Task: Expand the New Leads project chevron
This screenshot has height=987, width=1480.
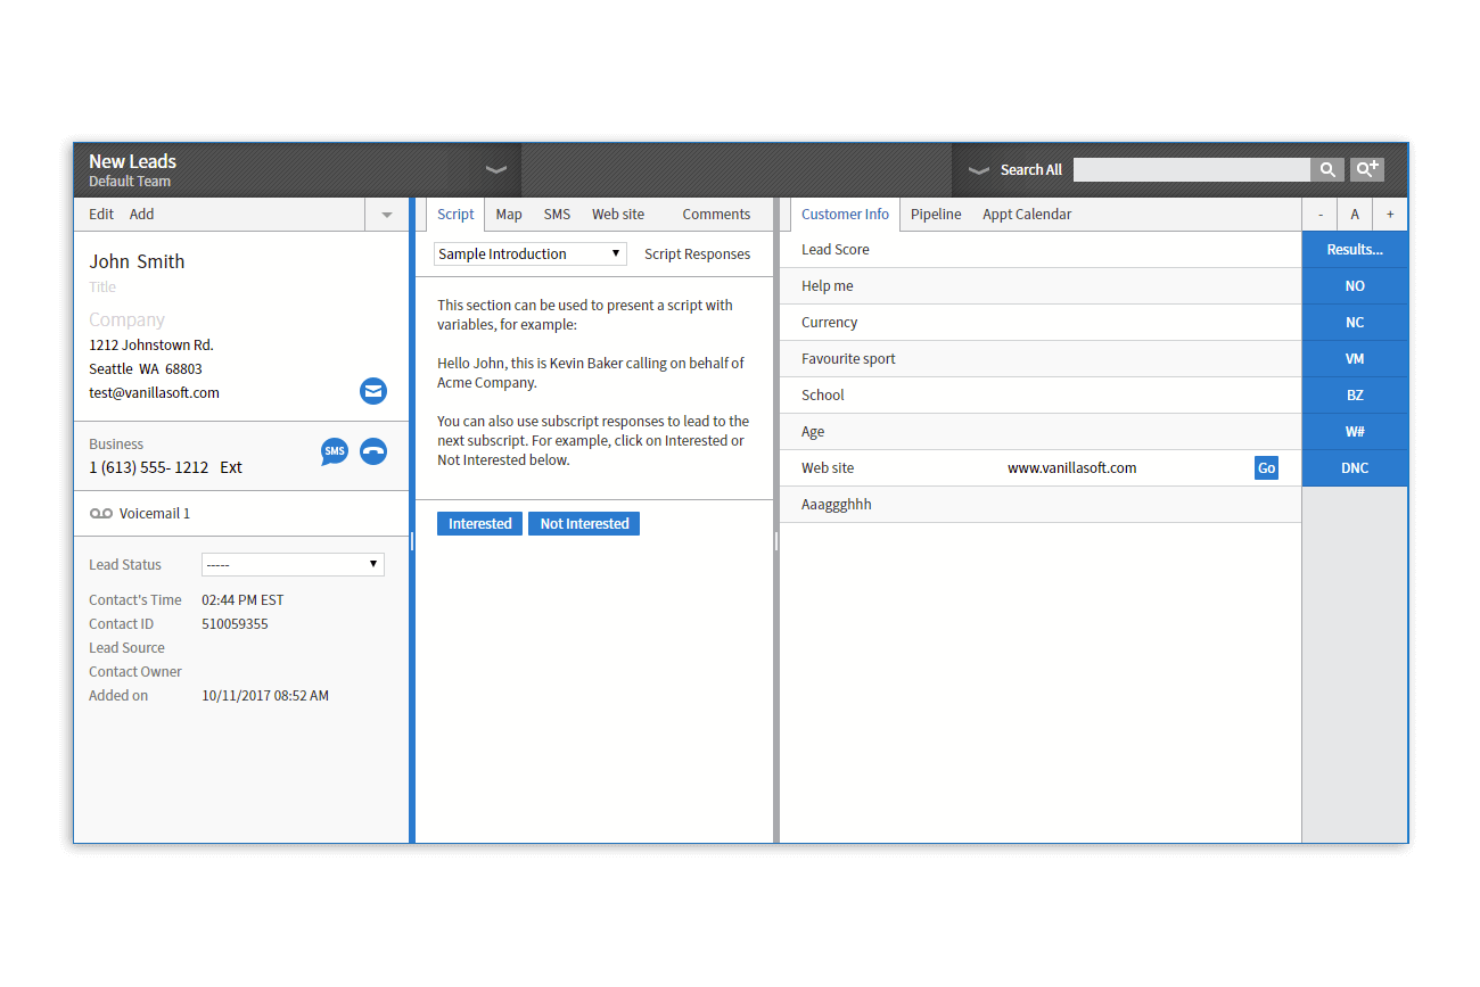Action: pos(496,170)
